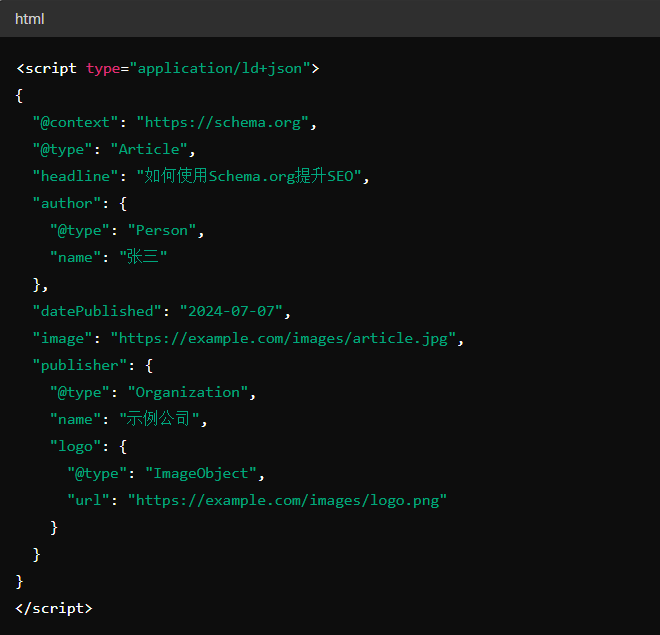
Task: Click the "author" key
Action: (67, 204)
